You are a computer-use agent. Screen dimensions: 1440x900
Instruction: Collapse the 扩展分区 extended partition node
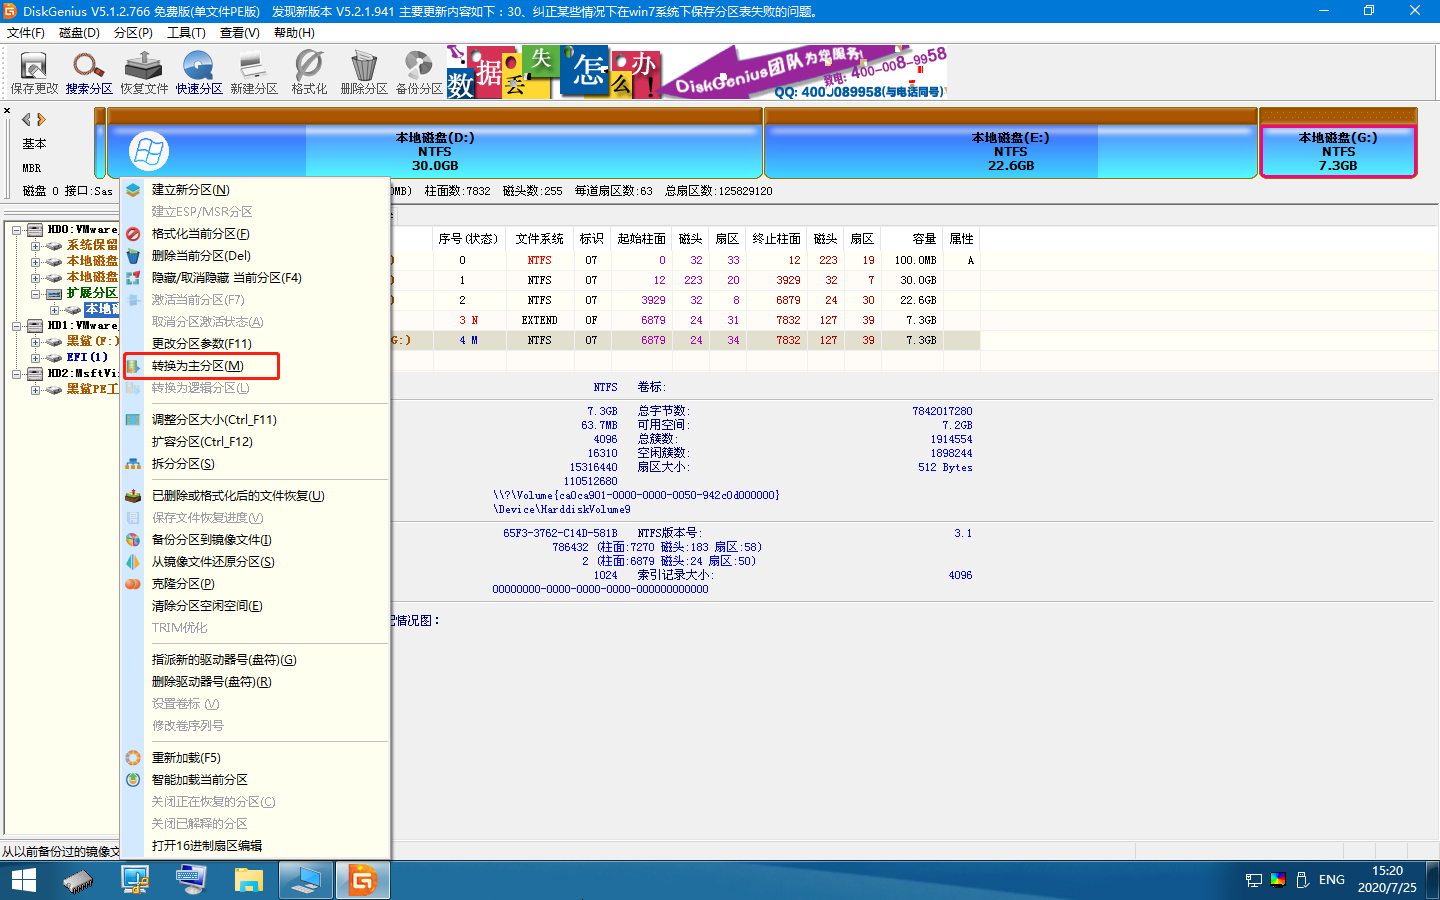click(x=35, y=294)
